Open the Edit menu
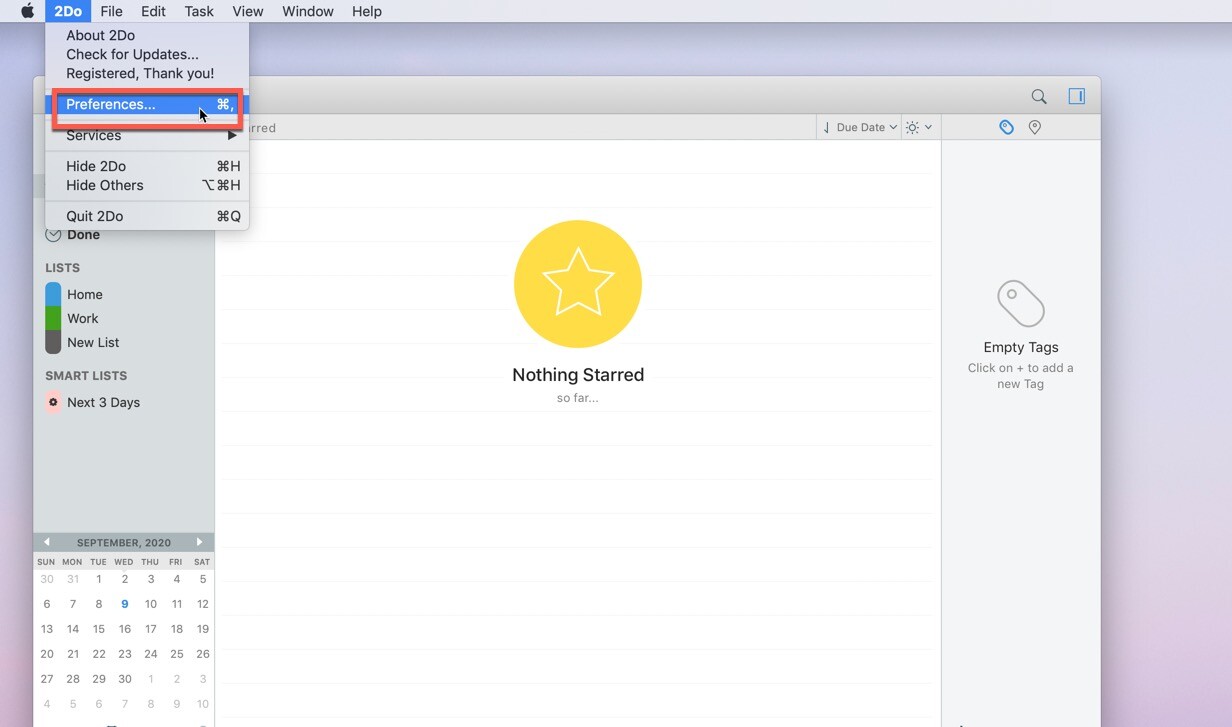Viewport: 1232px width, 727px height. point(153,11)
